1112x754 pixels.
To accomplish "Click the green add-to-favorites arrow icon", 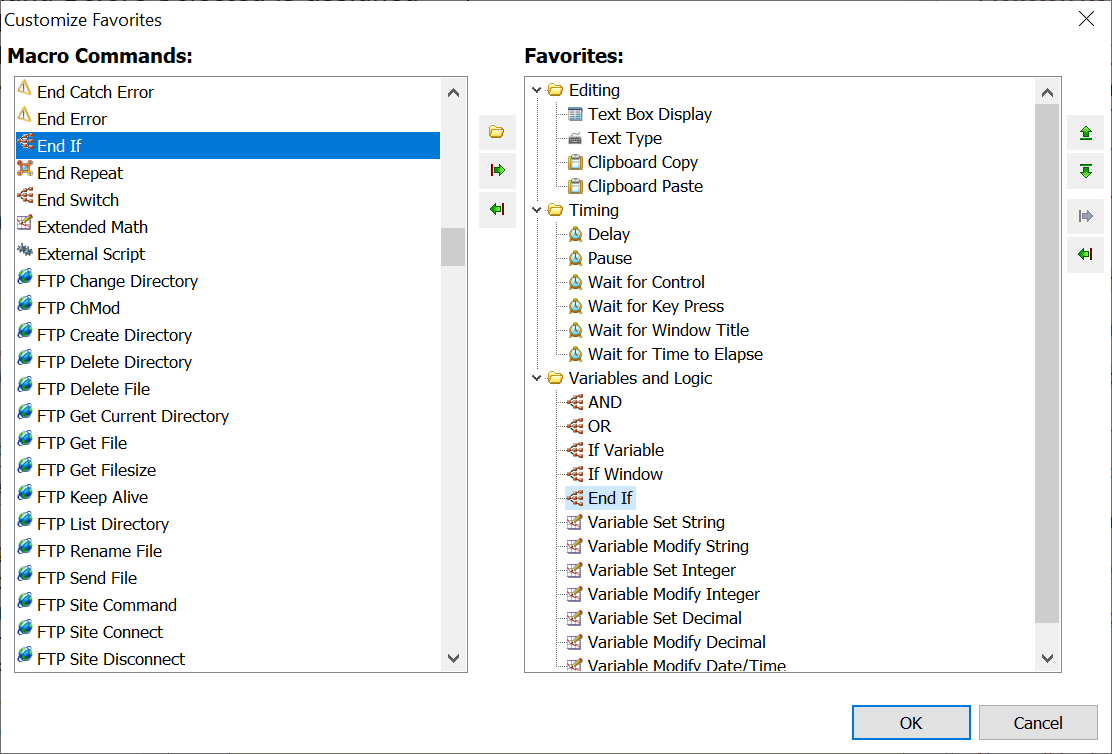I will [x=497, y=171].
